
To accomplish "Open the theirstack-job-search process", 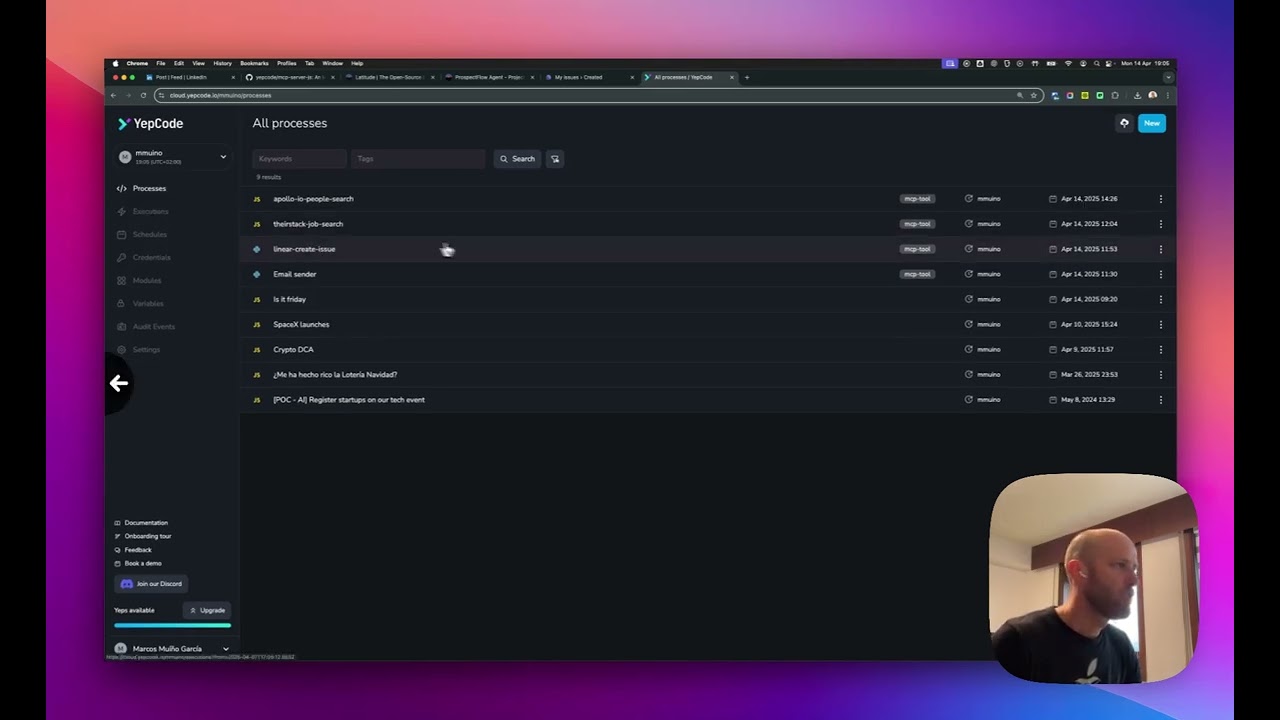I will click(x=308, y=224).
